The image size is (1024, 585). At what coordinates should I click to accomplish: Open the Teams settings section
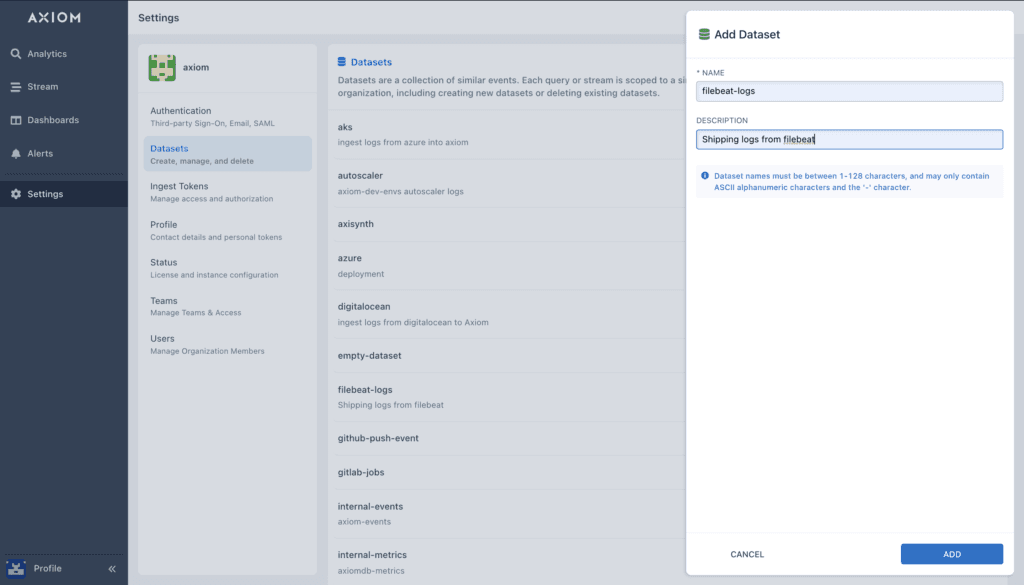(227, 306)
